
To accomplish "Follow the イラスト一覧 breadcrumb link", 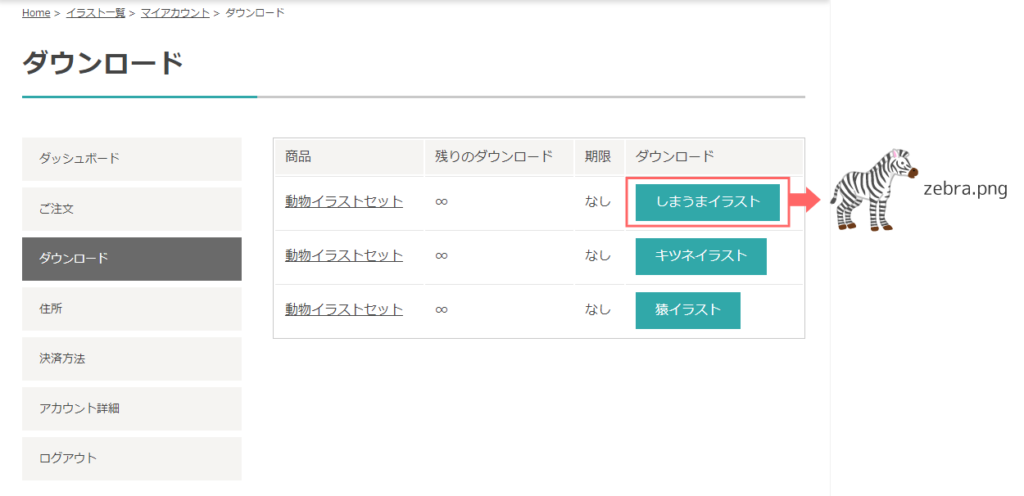I will click(x=95, y=13).
